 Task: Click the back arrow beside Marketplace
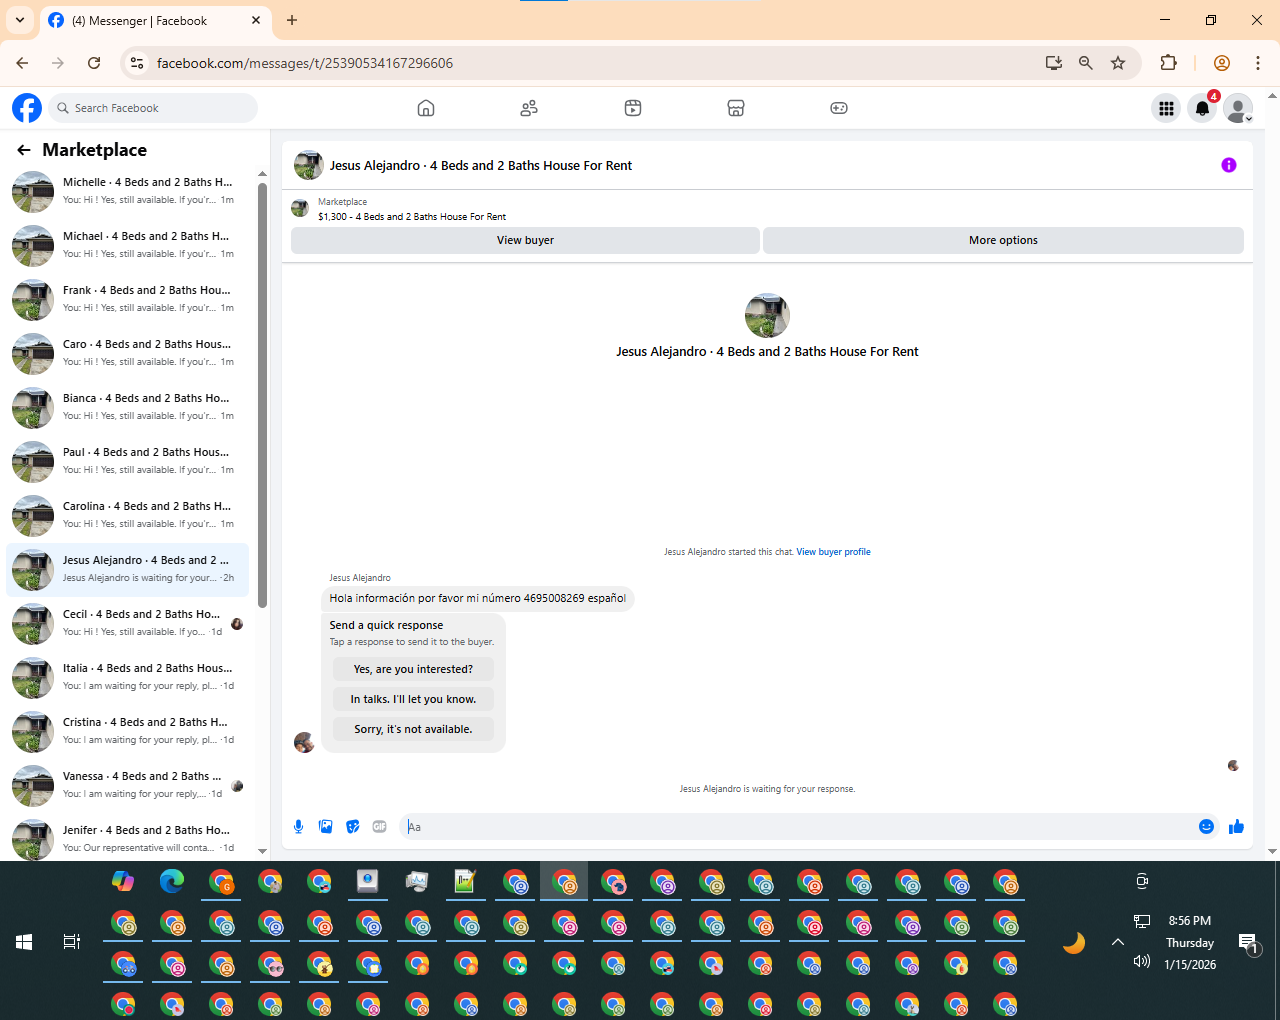pos(24,150)
